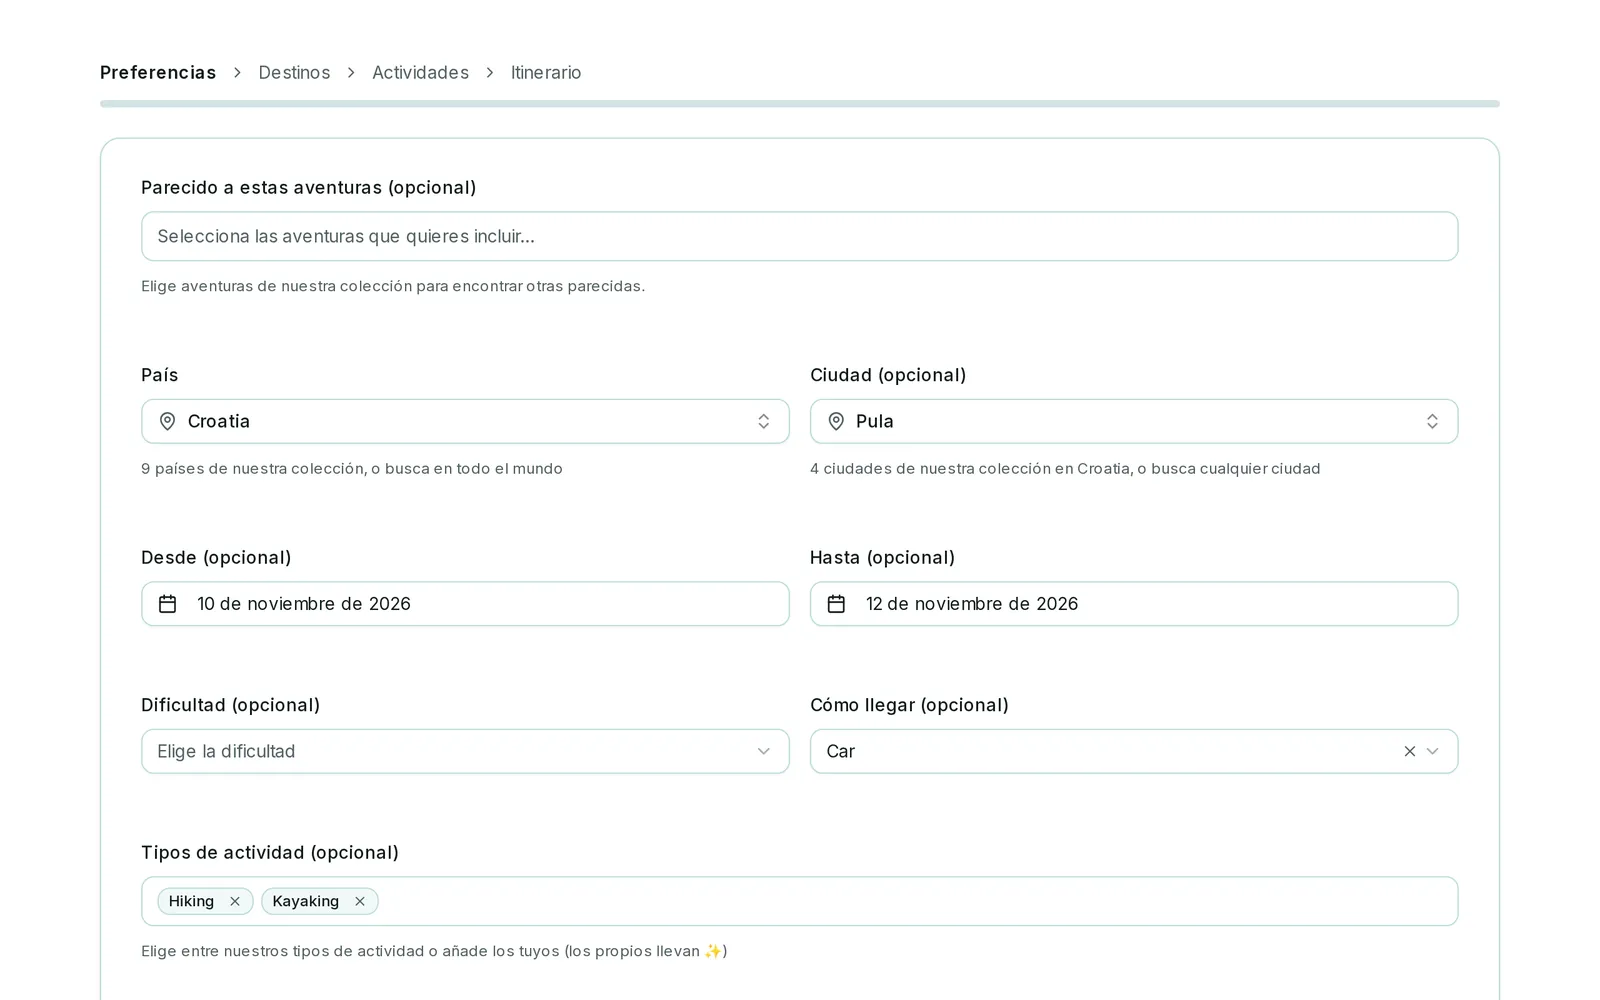Click the calendar icon in Desde field
The height and width of the screenshot is (1000, 1600).
pyautogui.click(x=168, y=604)
